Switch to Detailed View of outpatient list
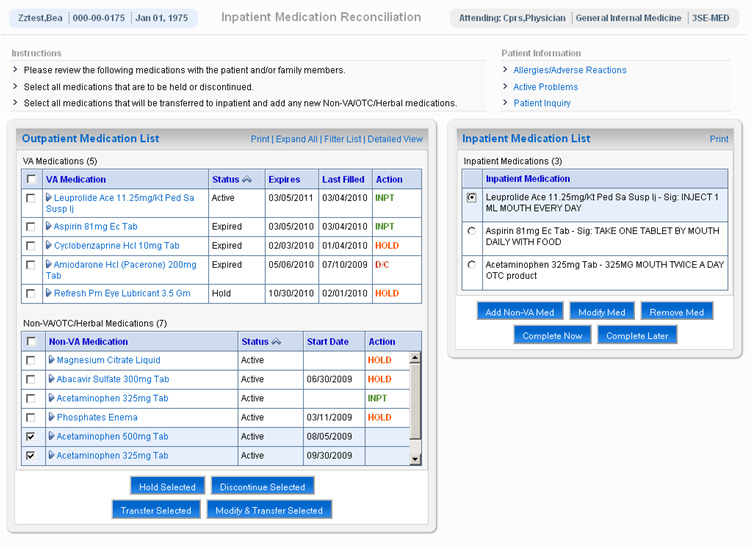 coord(395,139)
